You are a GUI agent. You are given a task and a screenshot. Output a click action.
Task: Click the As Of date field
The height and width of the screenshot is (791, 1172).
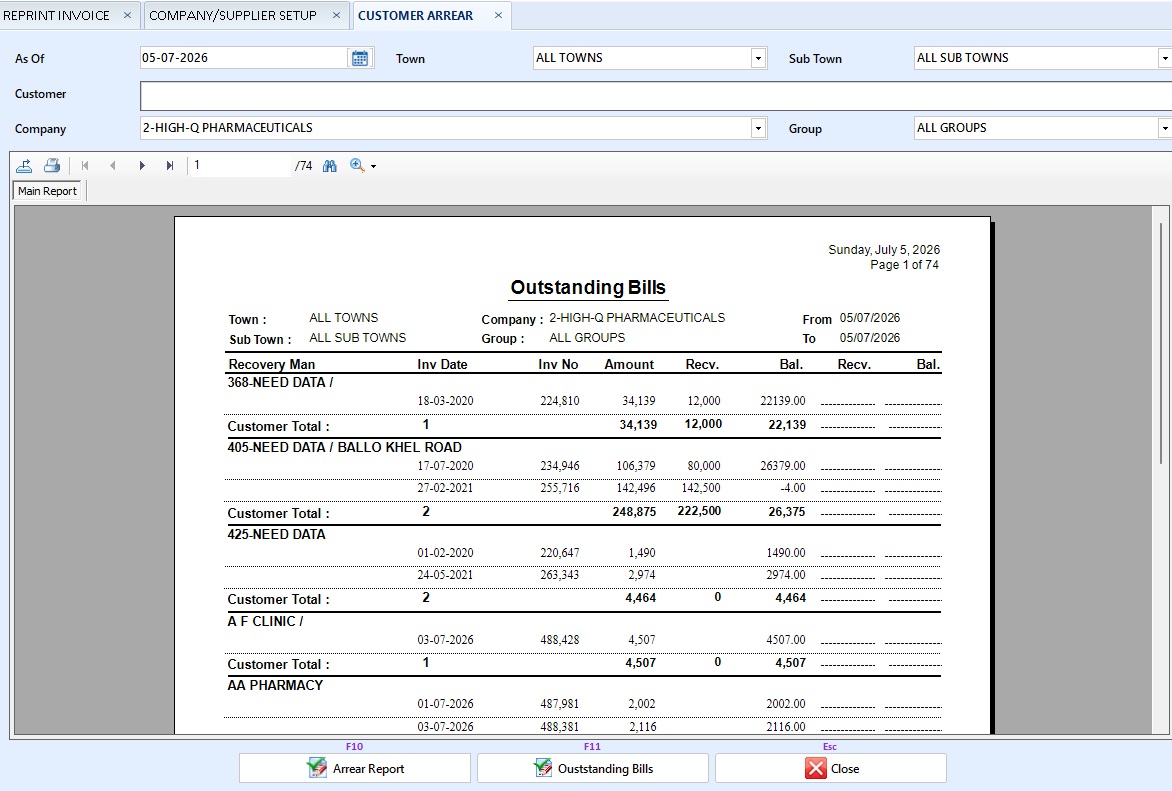point(244,58)
